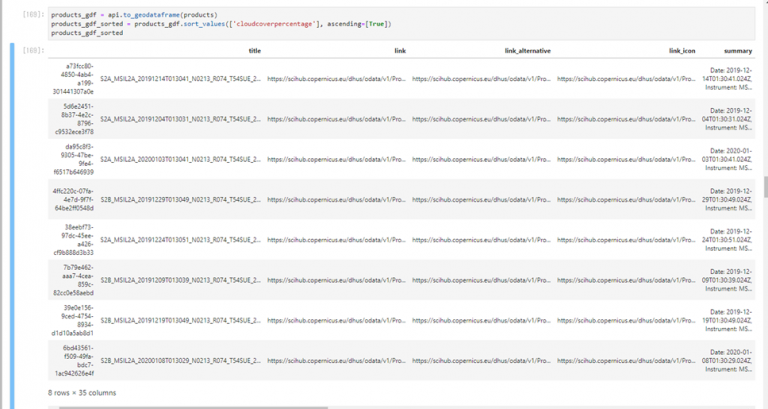This screenshot has width=768, height=409.
Task: Select the 'link_alternative' column header
Action: pos(528,50)
